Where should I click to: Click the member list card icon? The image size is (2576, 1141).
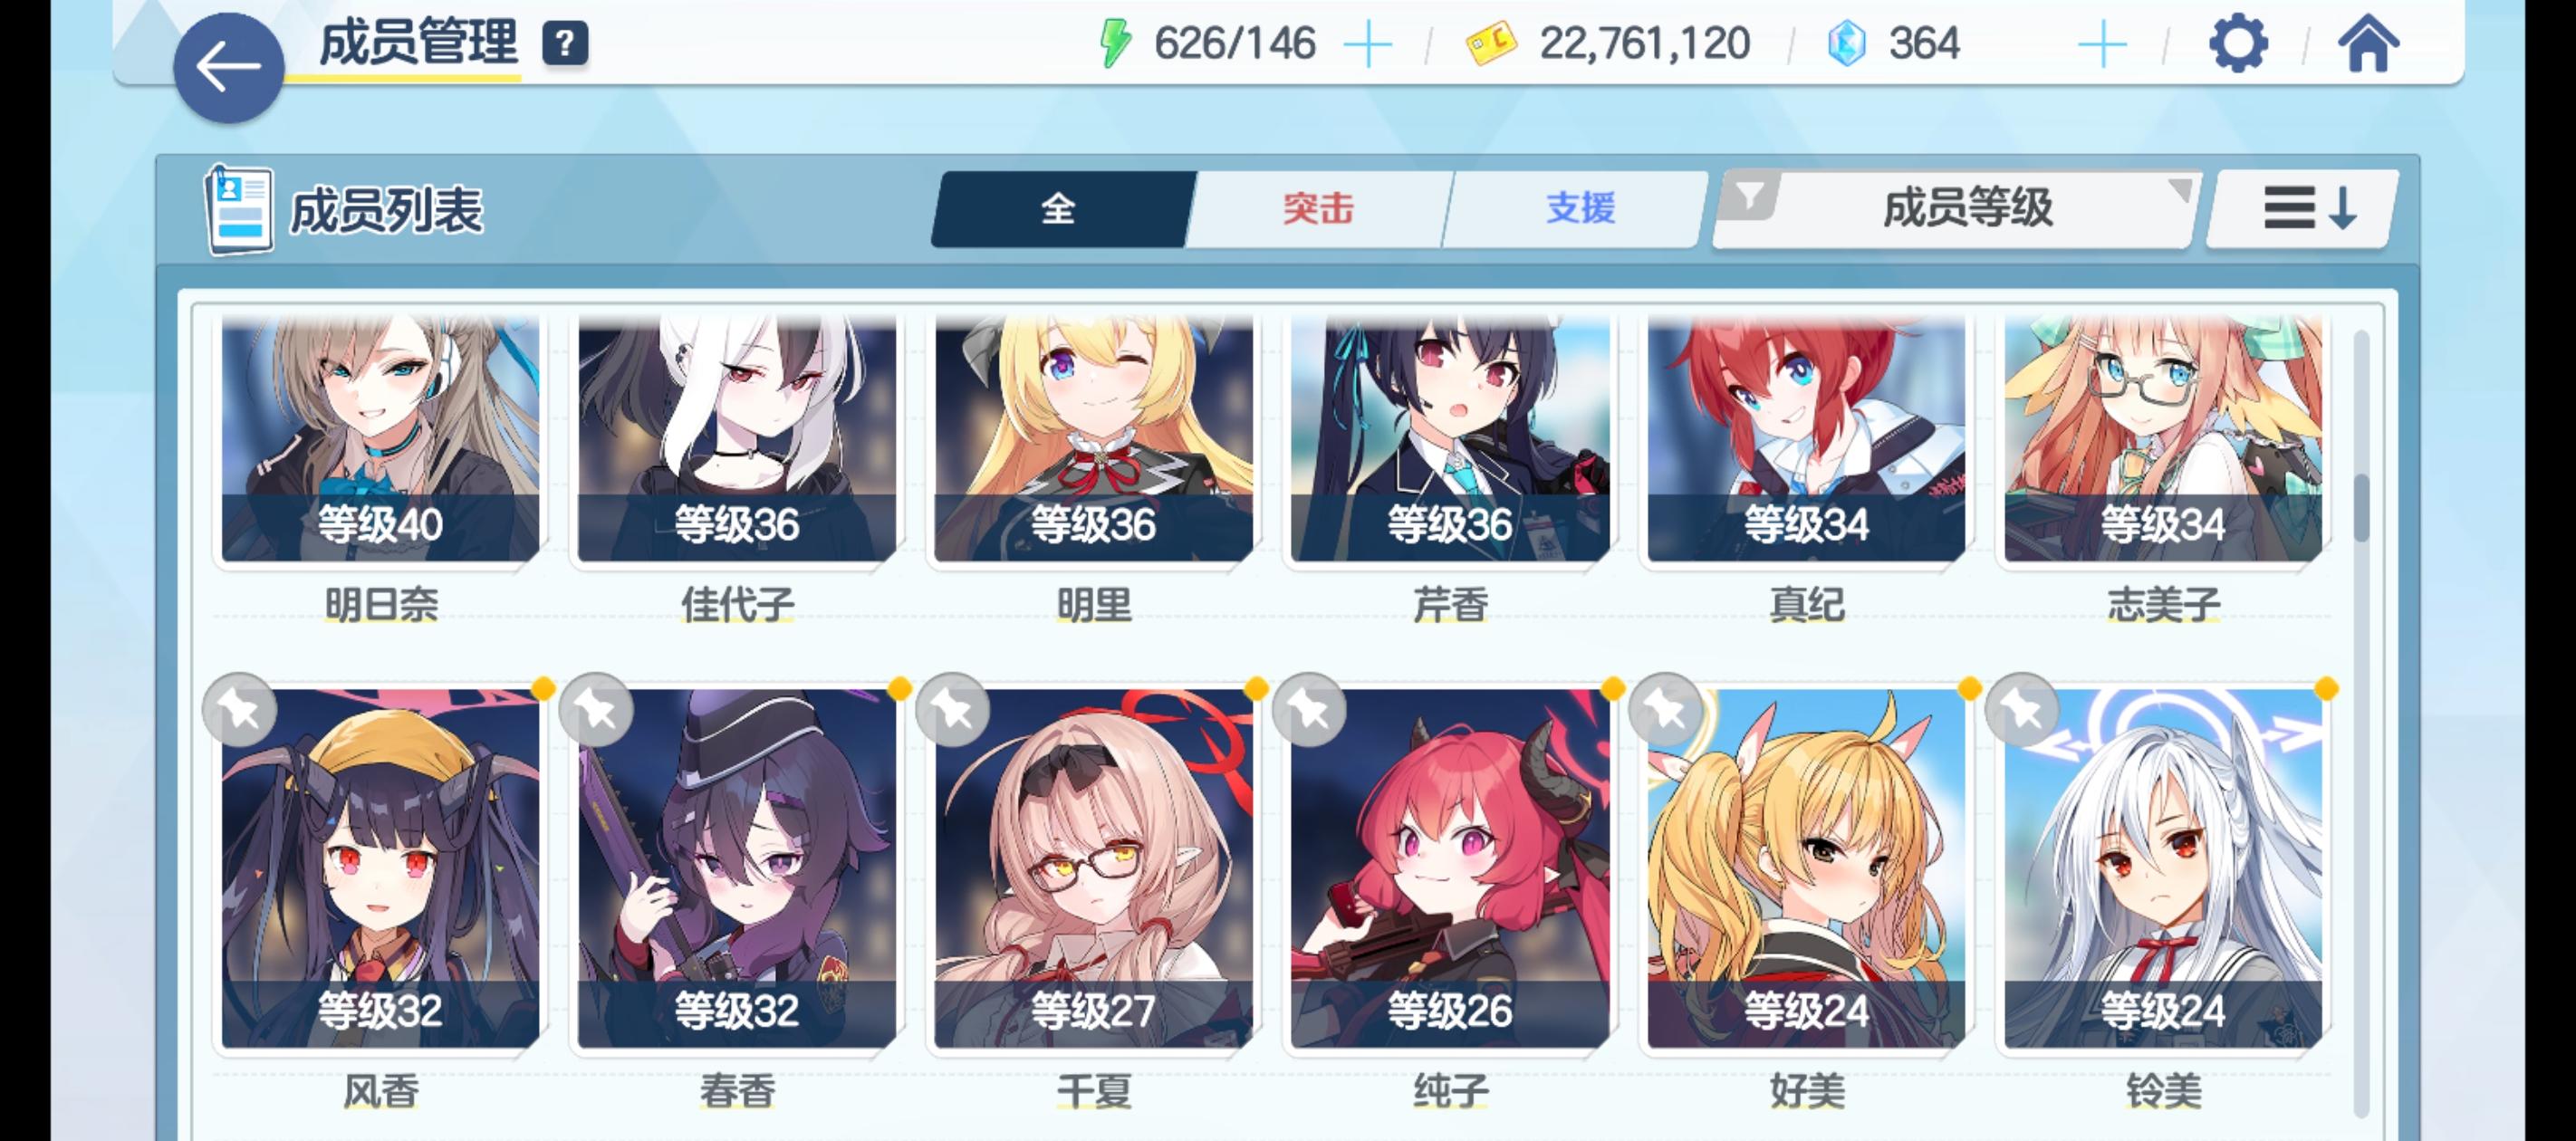[x=239, y=210]
